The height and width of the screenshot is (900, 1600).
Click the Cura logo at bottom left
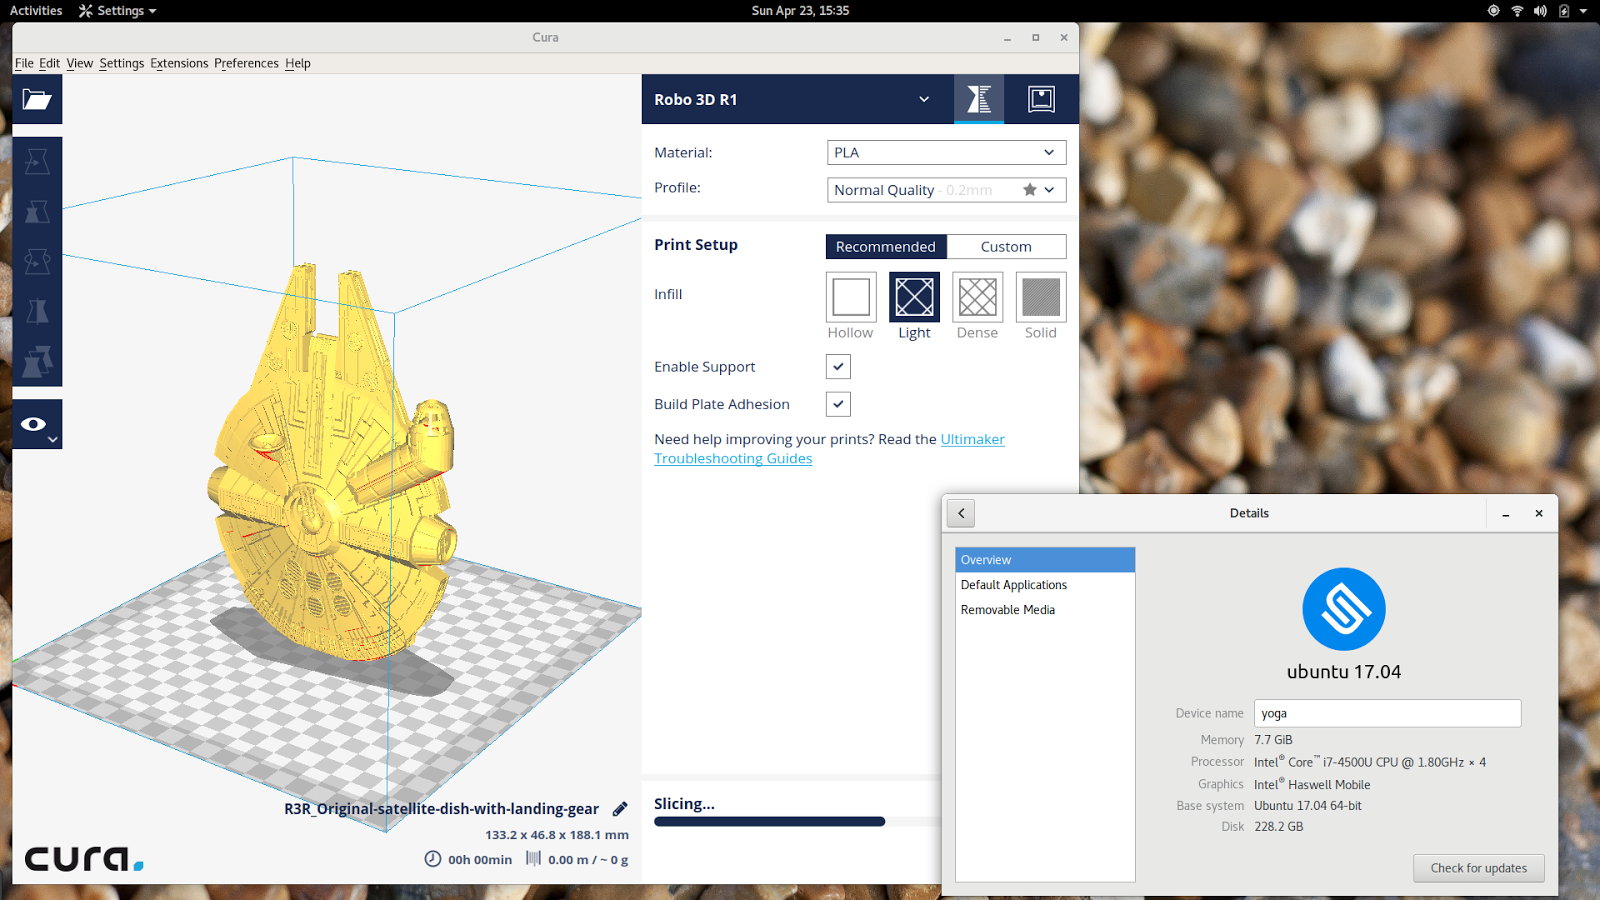(x=84, y=858)
